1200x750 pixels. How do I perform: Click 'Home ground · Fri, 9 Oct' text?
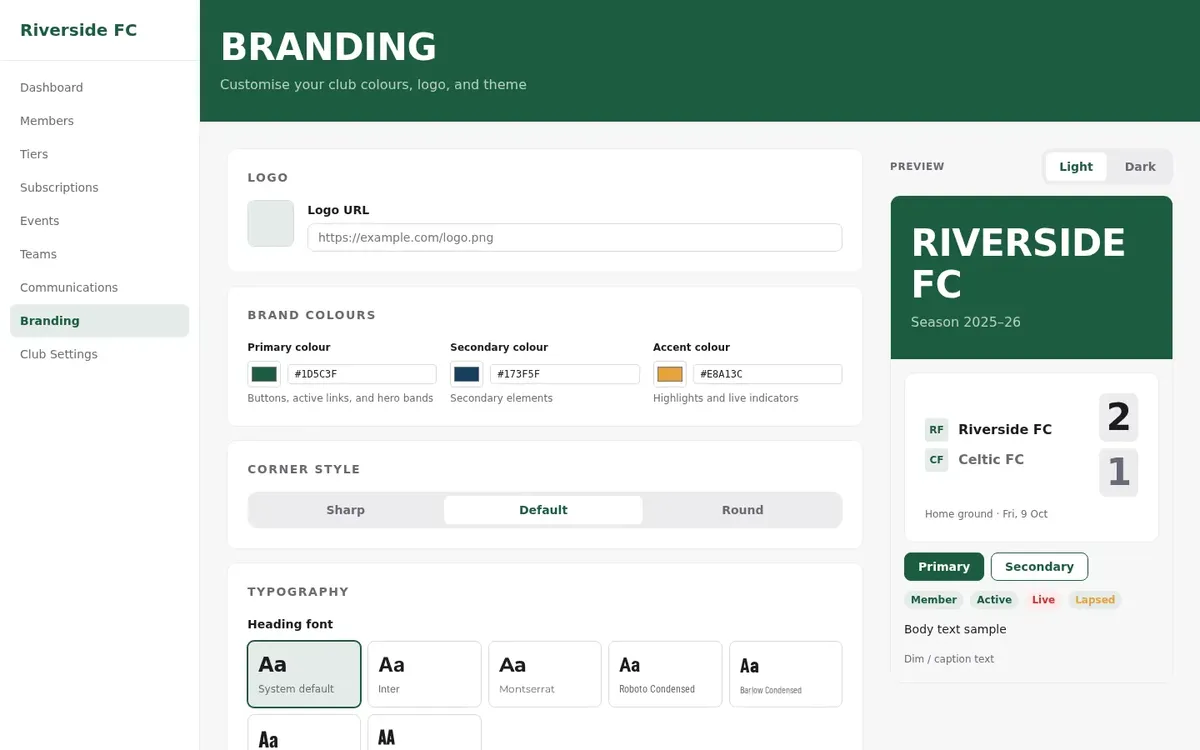pyautogui.click(x=986, y=514)
